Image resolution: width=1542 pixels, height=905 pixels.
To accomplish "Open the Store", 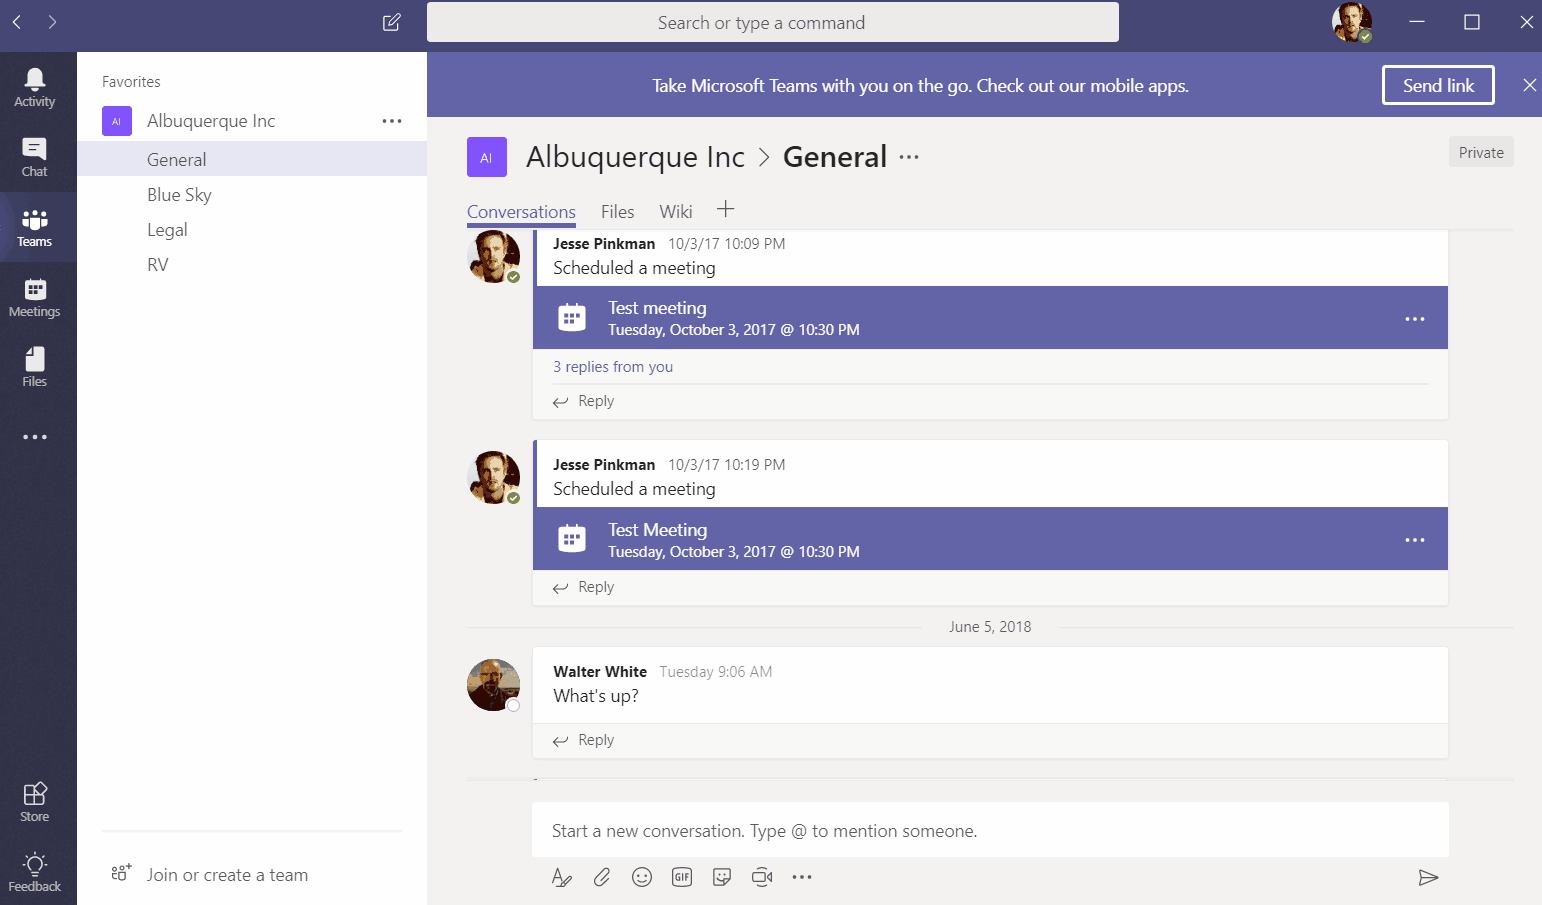I will [35, 802].
